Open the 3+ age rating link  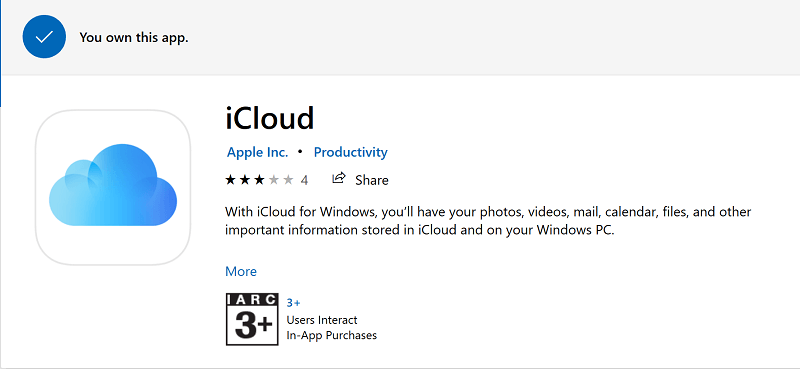(293, 303)
